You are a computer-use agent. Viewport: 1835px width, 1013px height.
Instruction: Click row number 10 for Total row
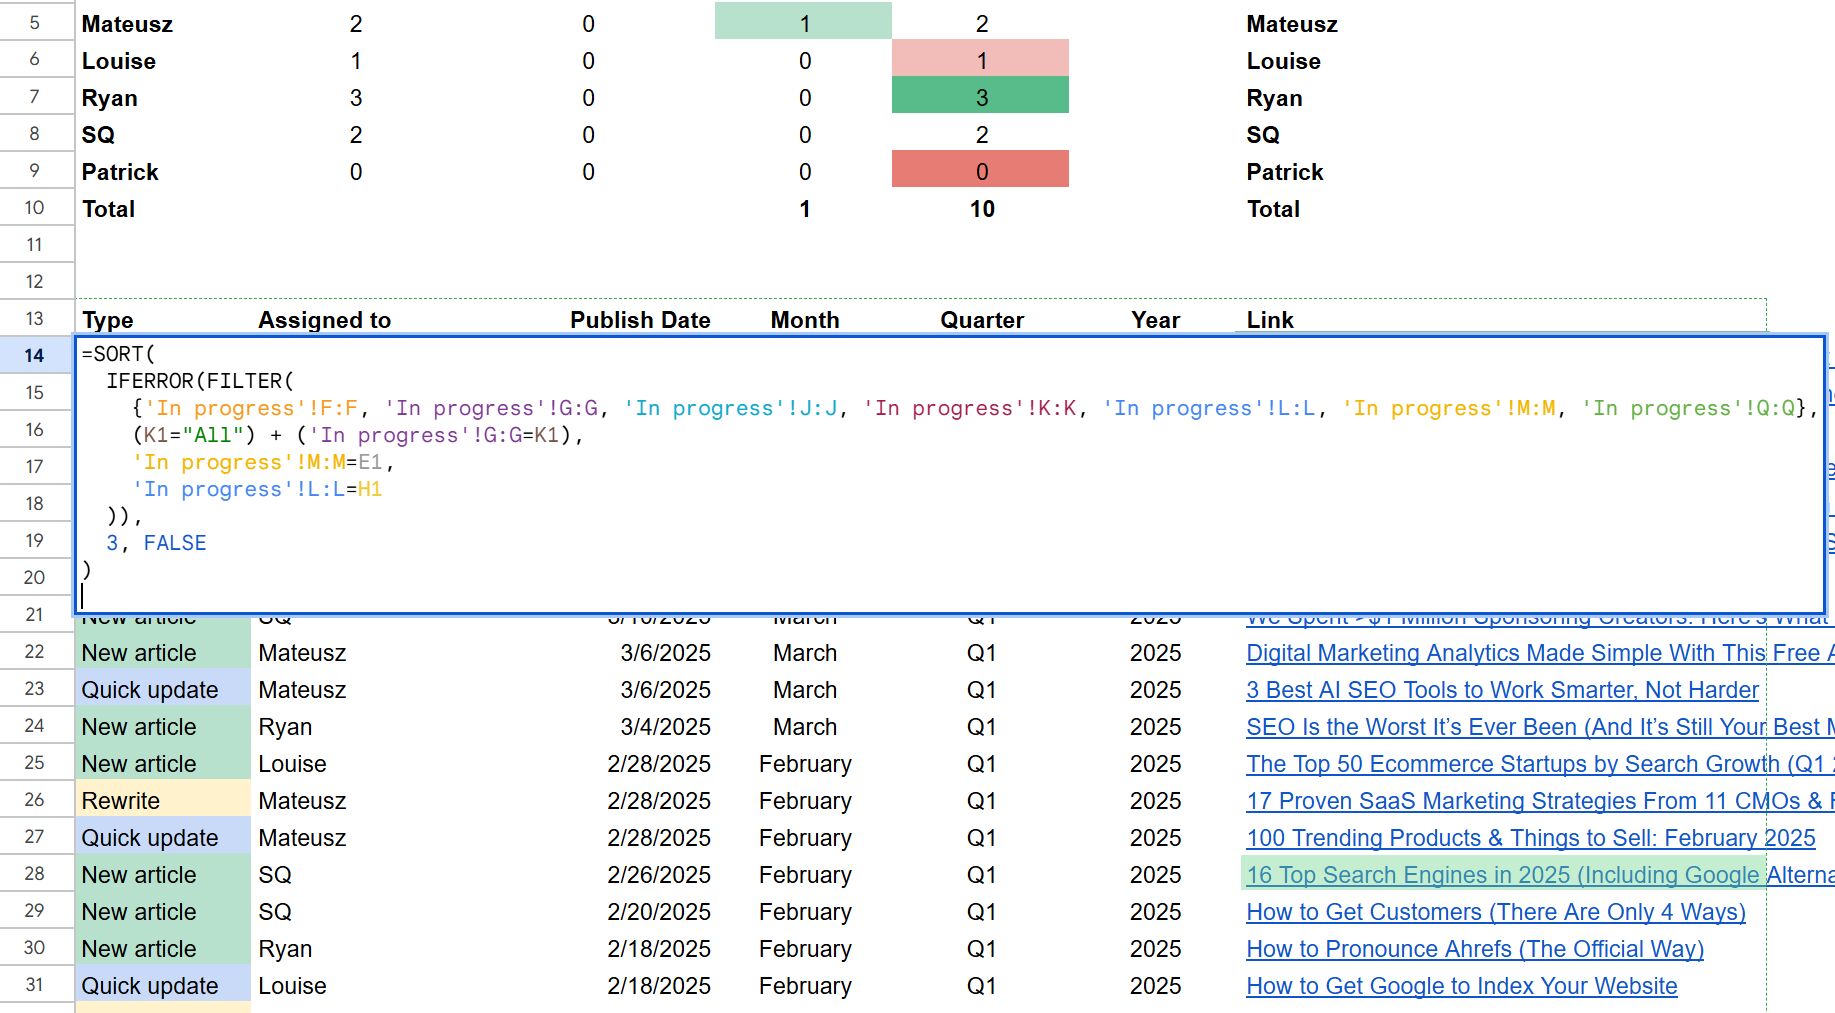[x=35, y=208]
